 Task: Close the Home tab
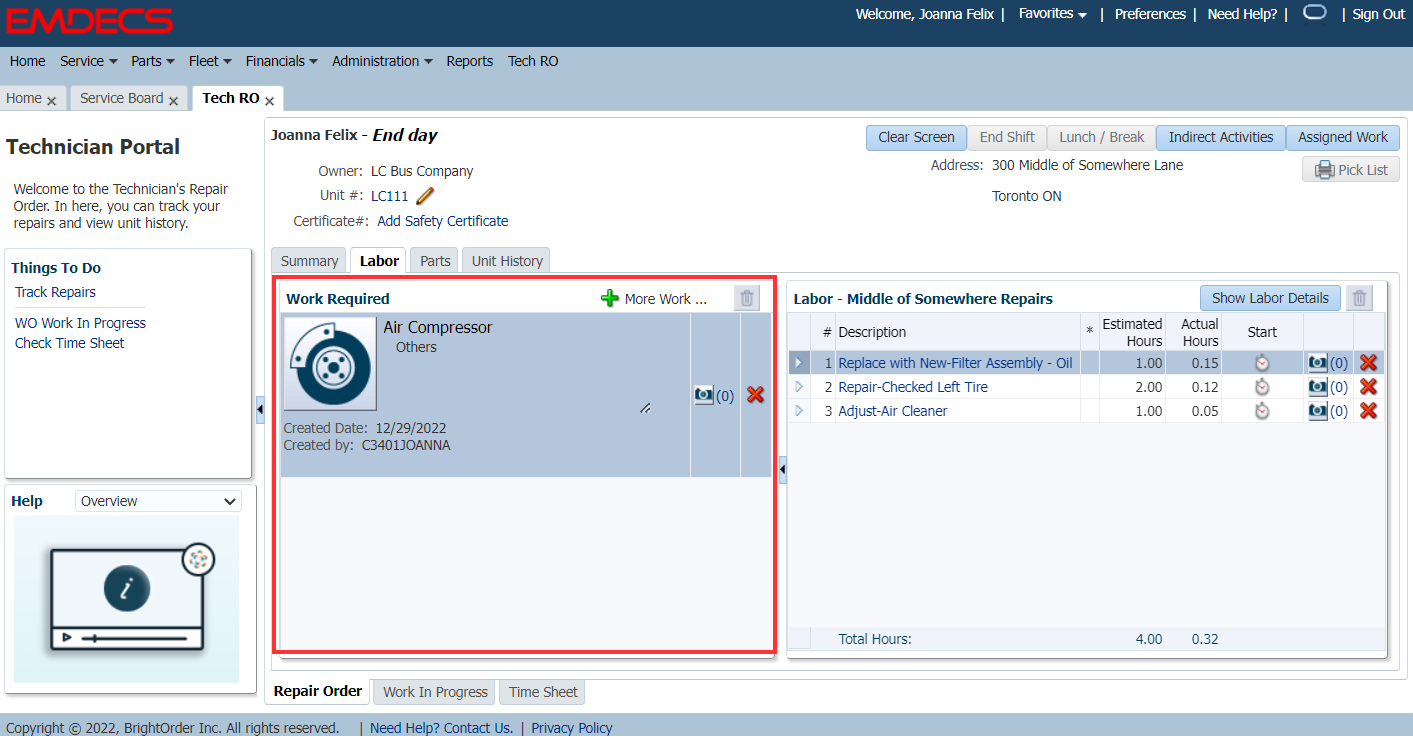point(51,101)
